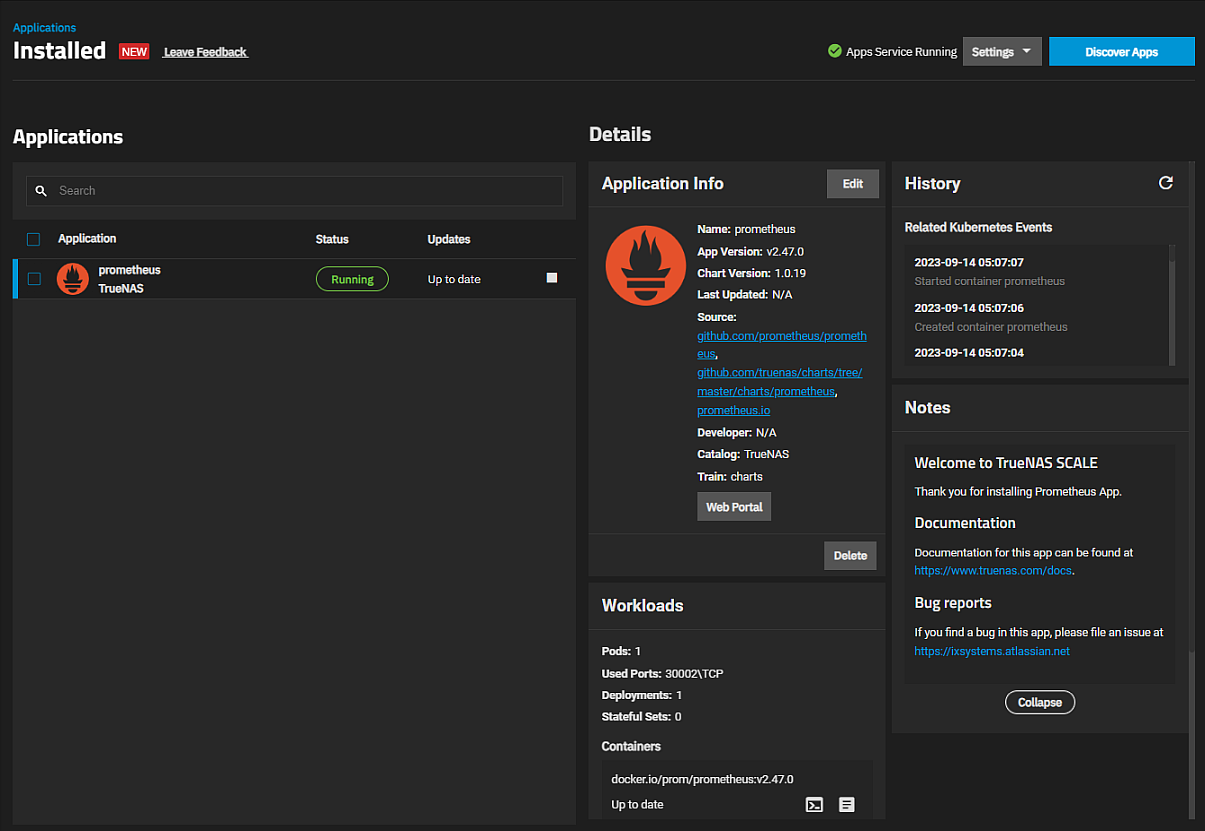Screen dimensions: 1205x831
Task: Open the prometheus.io source link
Action: pos(733,410)
